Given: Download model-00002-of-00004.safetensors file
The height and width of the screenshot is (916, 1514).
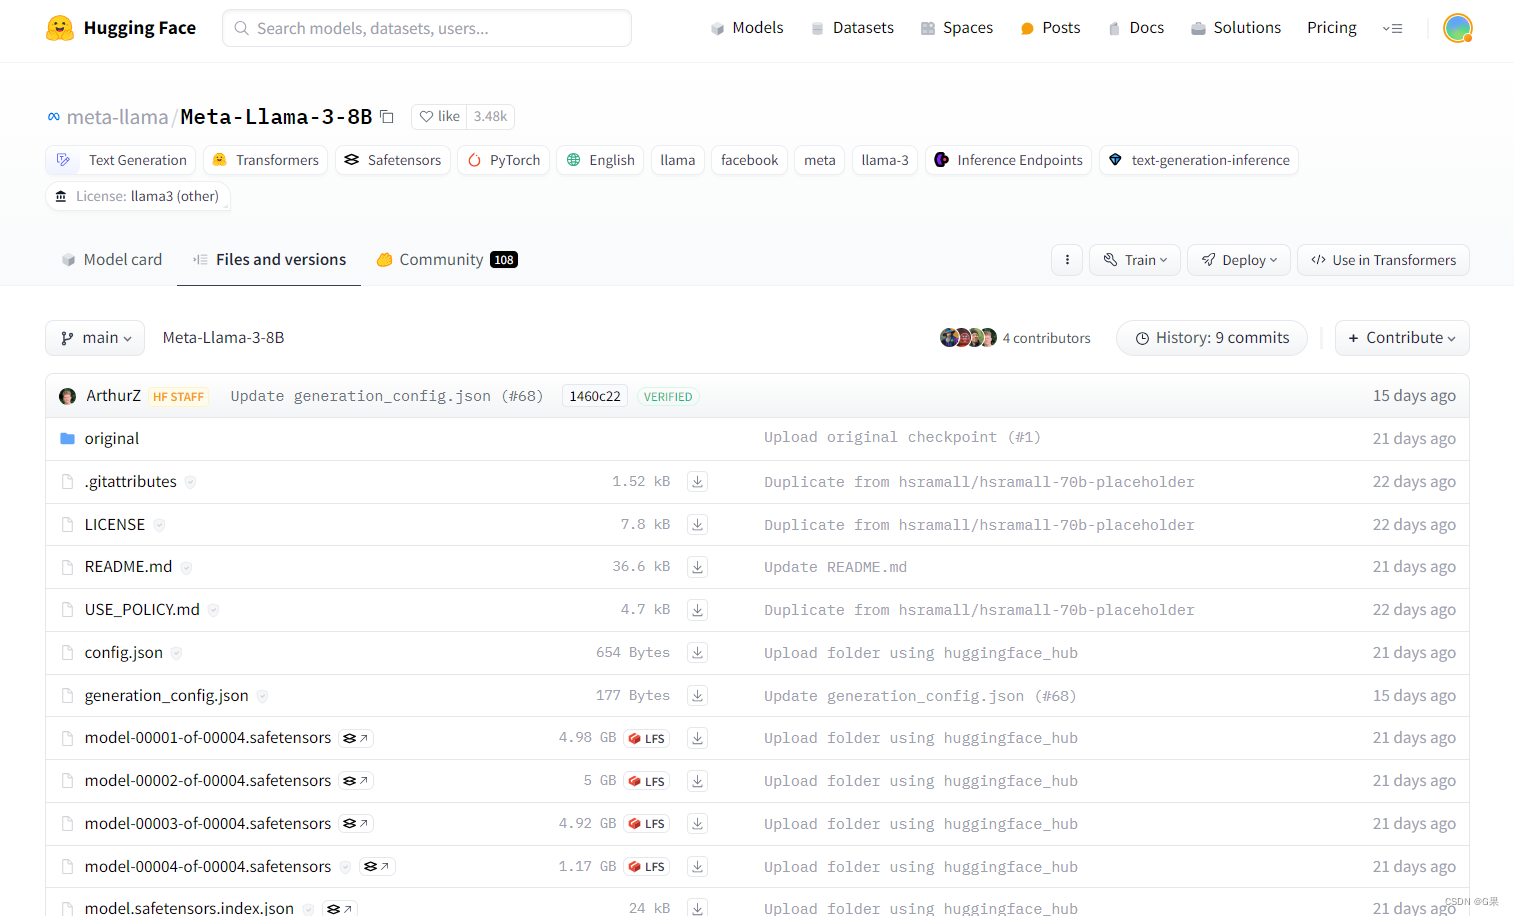Looking at the screenshot, I should 698,781.
